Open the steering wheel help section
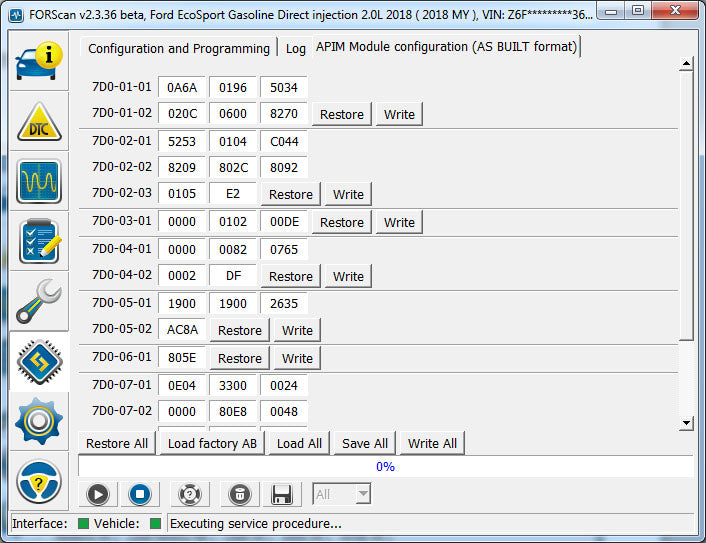 point(39,481)
